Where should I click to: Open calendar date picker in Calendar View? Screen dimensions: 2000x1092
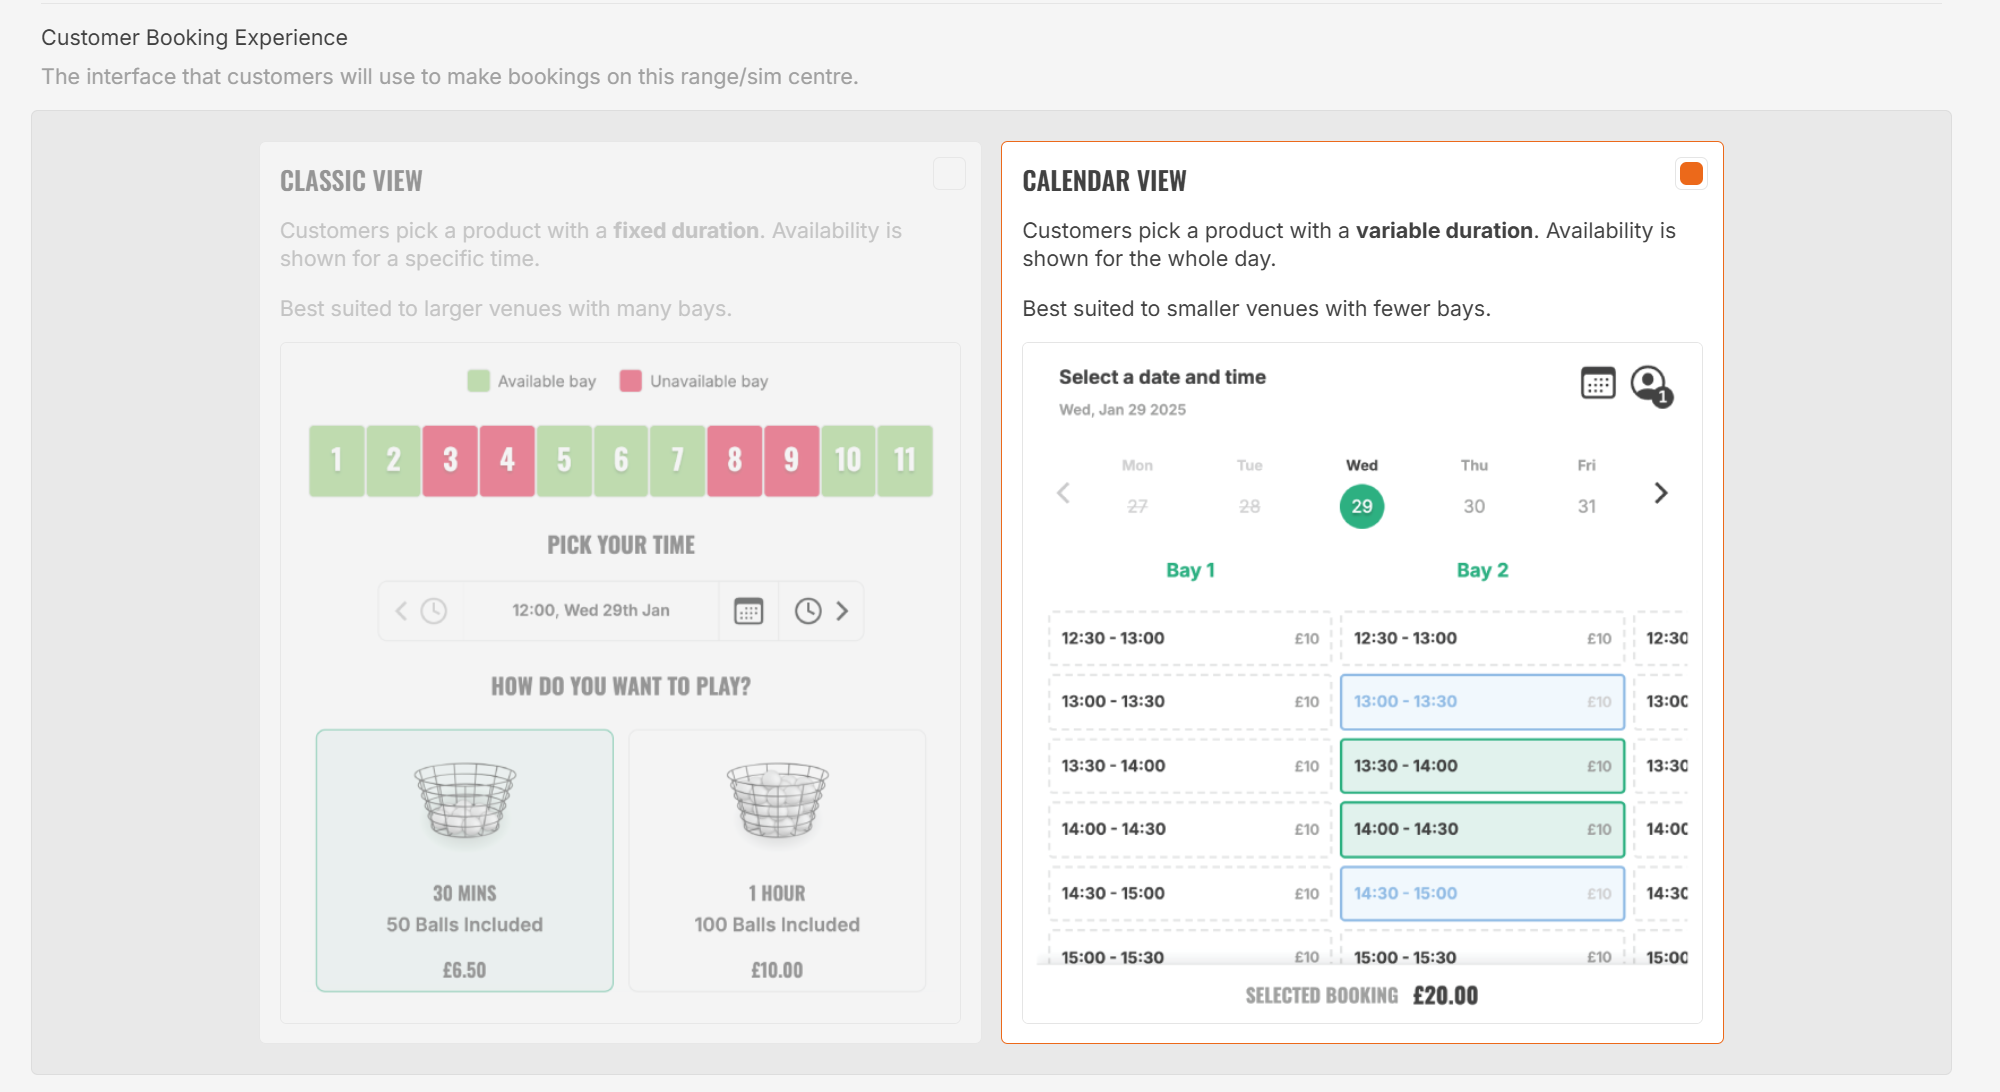pyautogui.click(x=1598, y=383)
